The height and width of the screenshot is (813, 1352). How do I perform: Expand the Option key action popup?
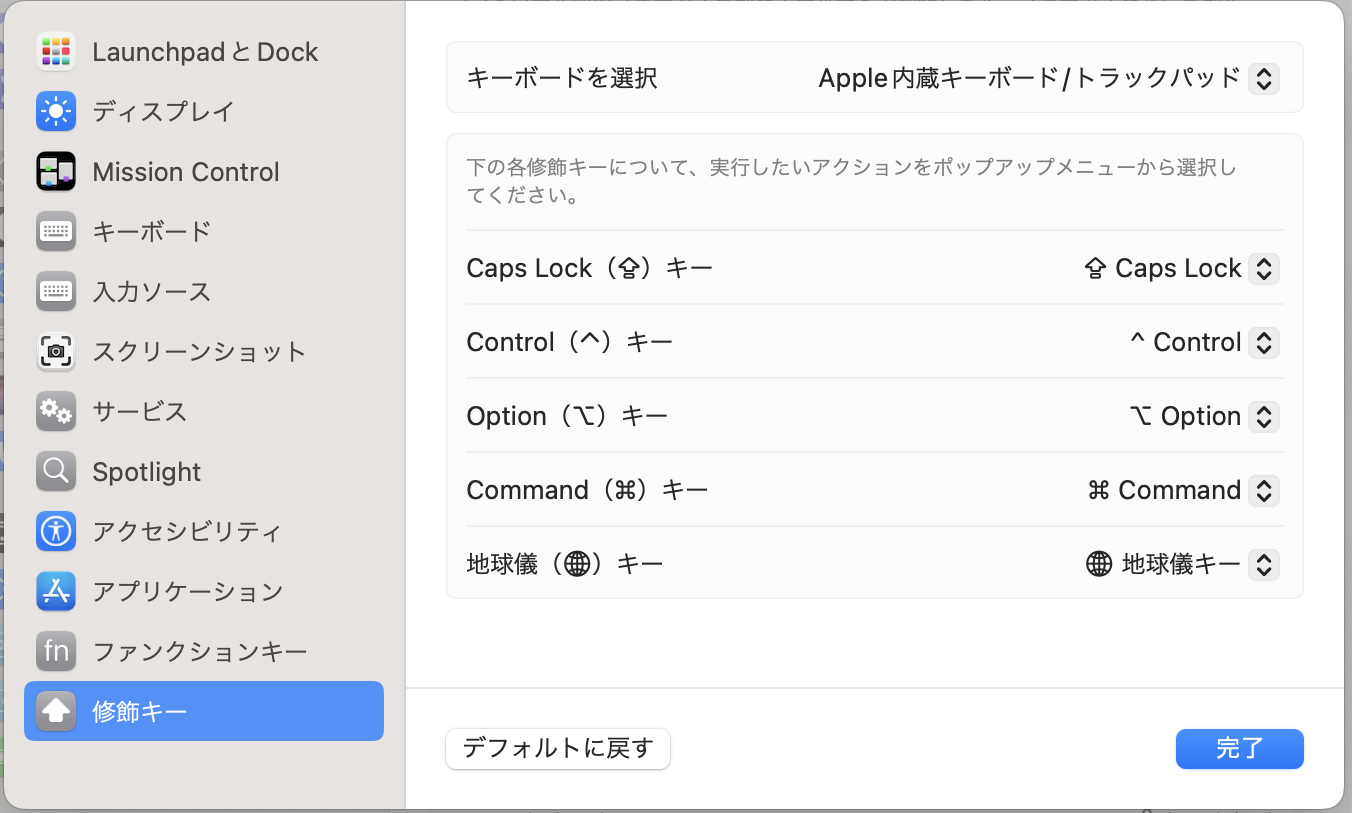click(x=1263, y=416)
